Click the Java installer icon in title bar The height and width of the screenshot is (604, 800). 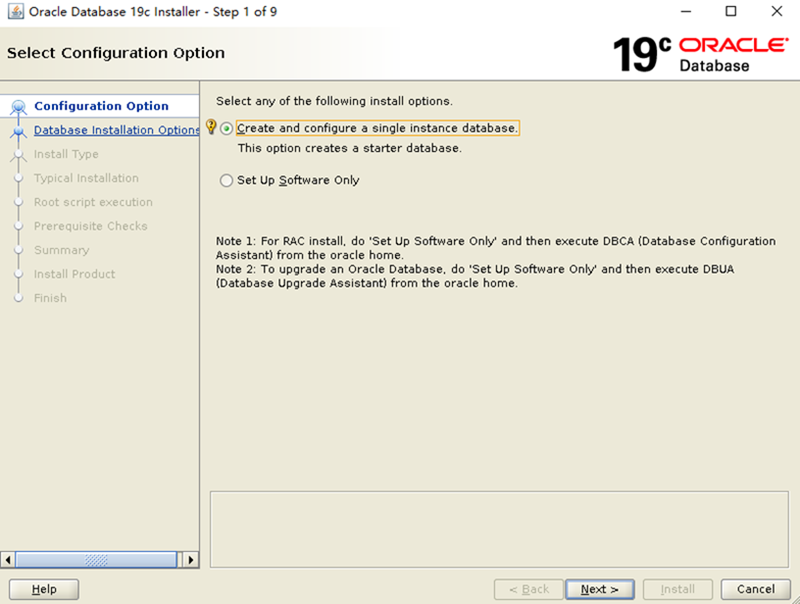pos(15,12)
